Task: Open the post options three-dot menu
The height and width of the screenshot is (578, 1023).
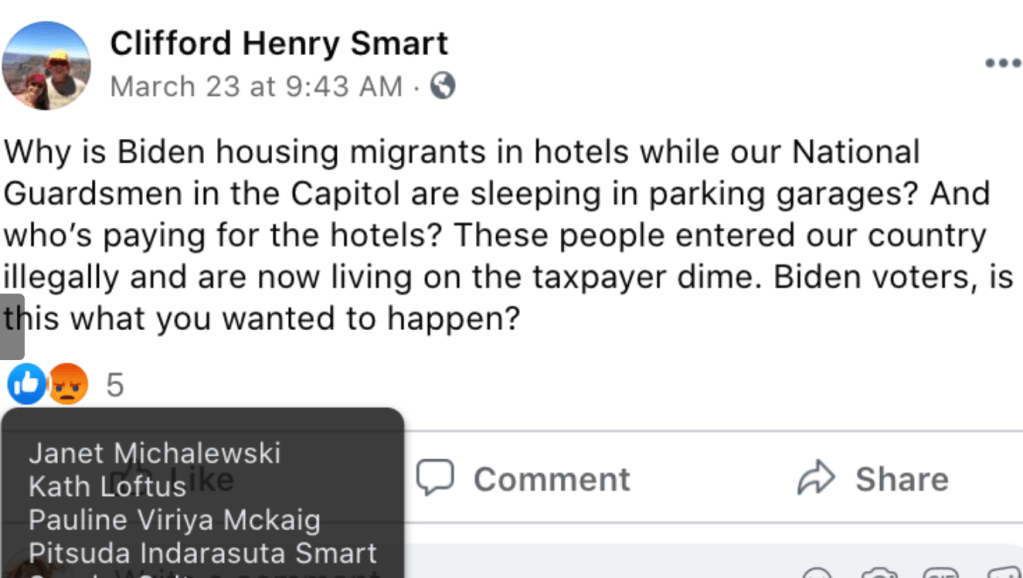Action: [x=1002, y=63]
